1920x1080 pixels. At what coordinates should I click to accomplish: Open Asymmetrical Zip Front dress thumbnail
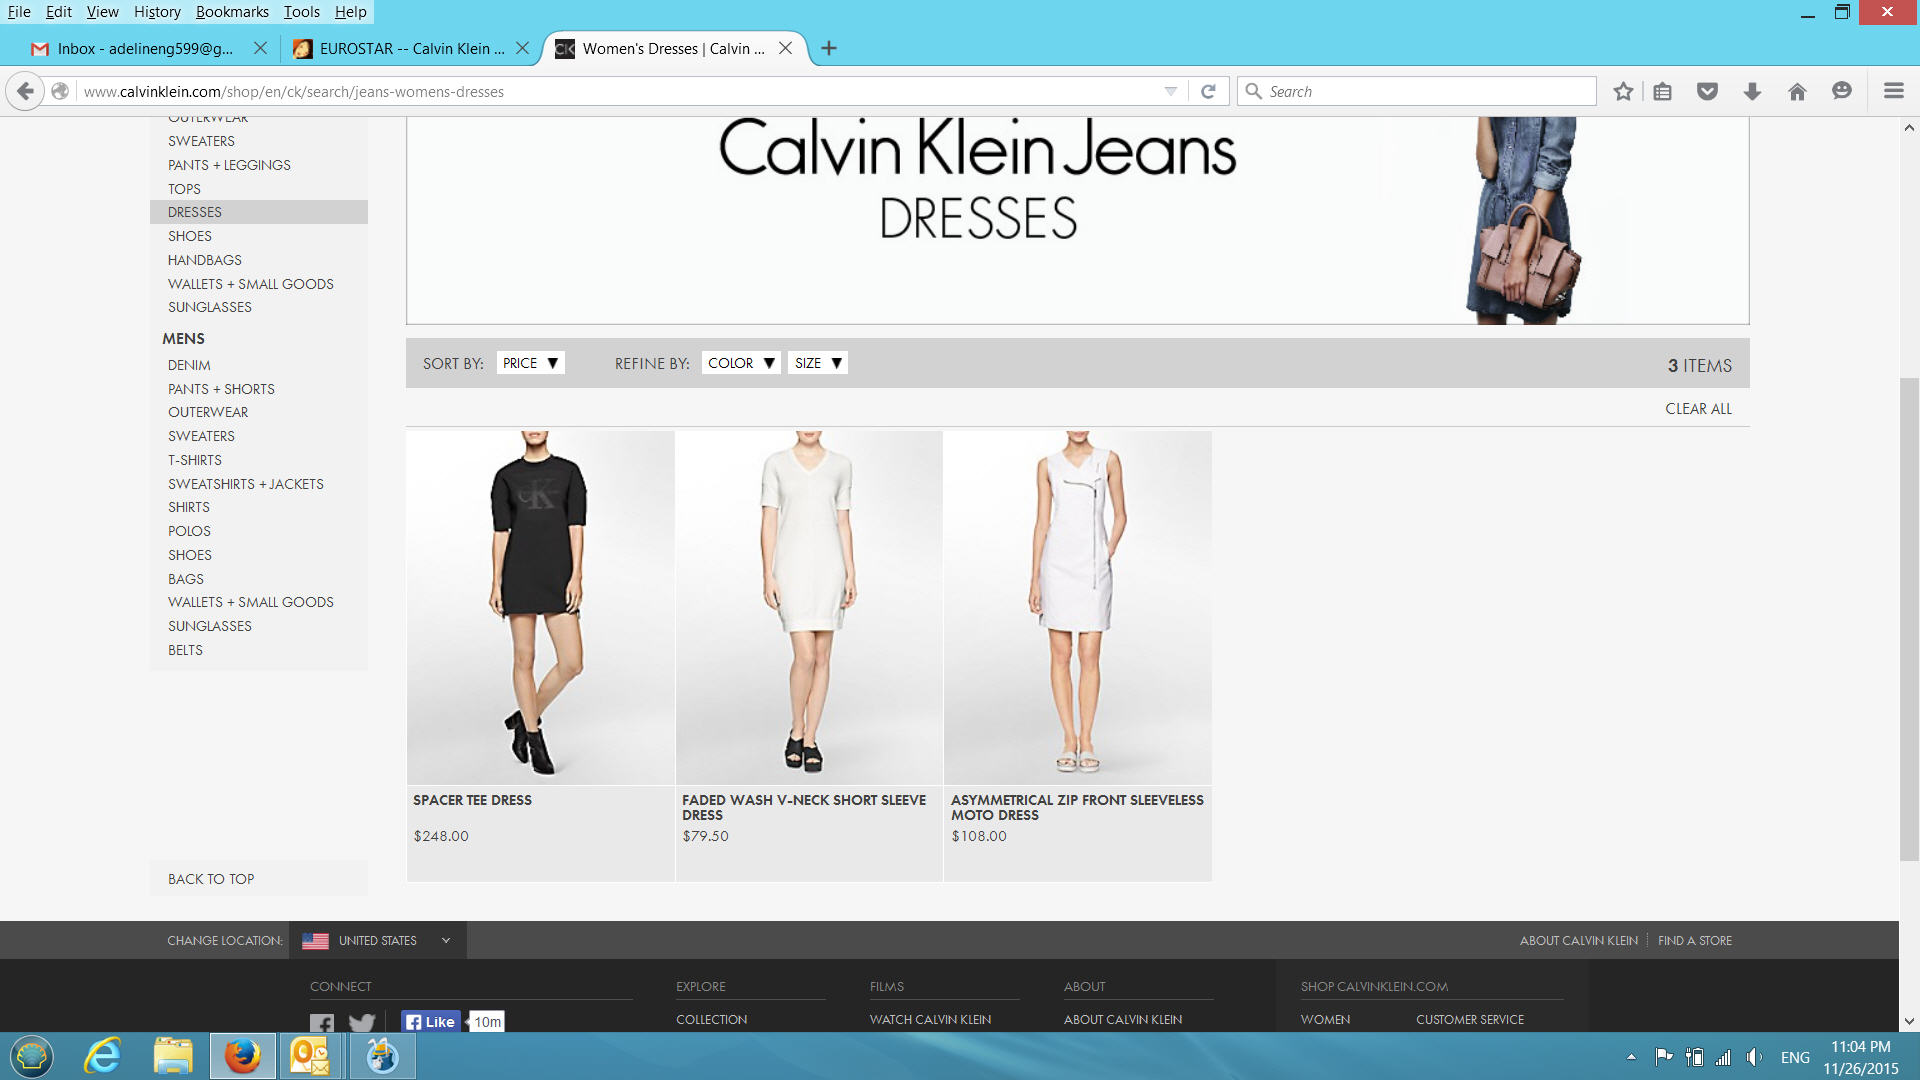tap(1078, 608)
